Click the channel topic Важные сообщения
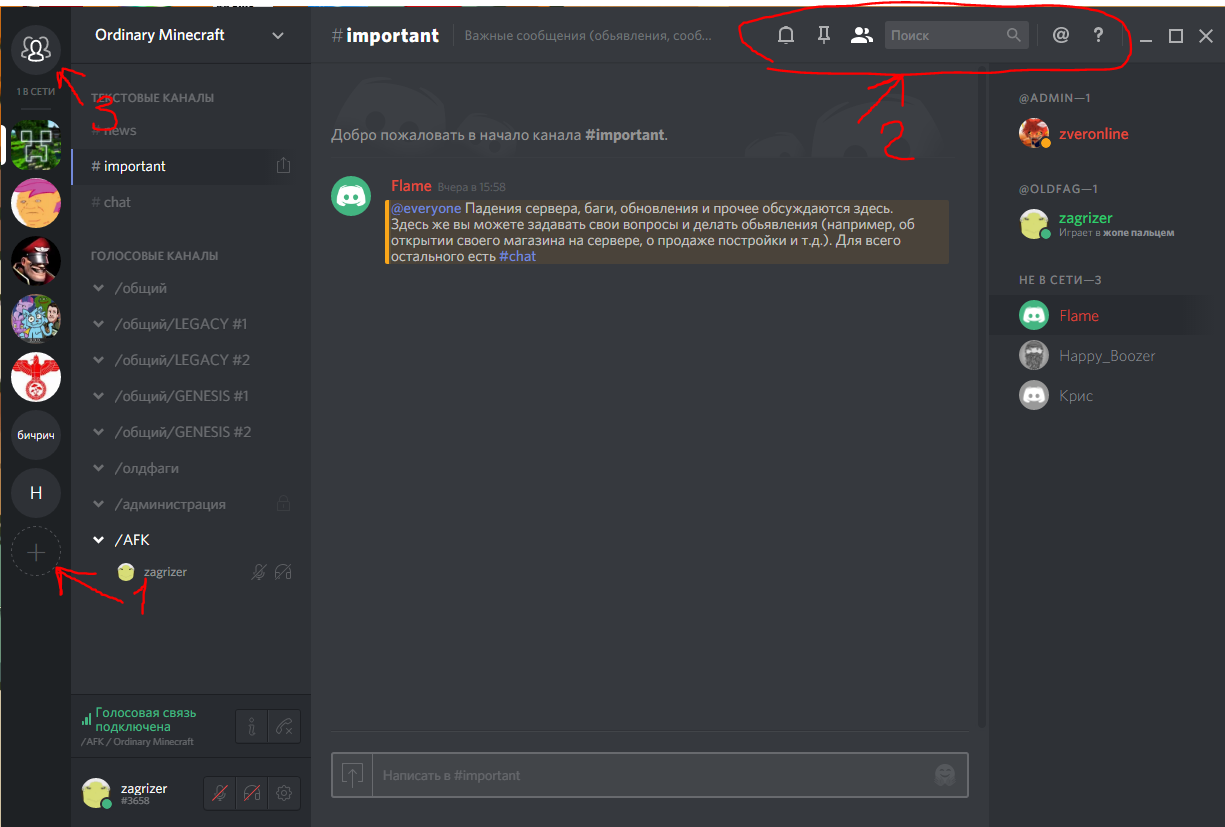 [588, 35]
